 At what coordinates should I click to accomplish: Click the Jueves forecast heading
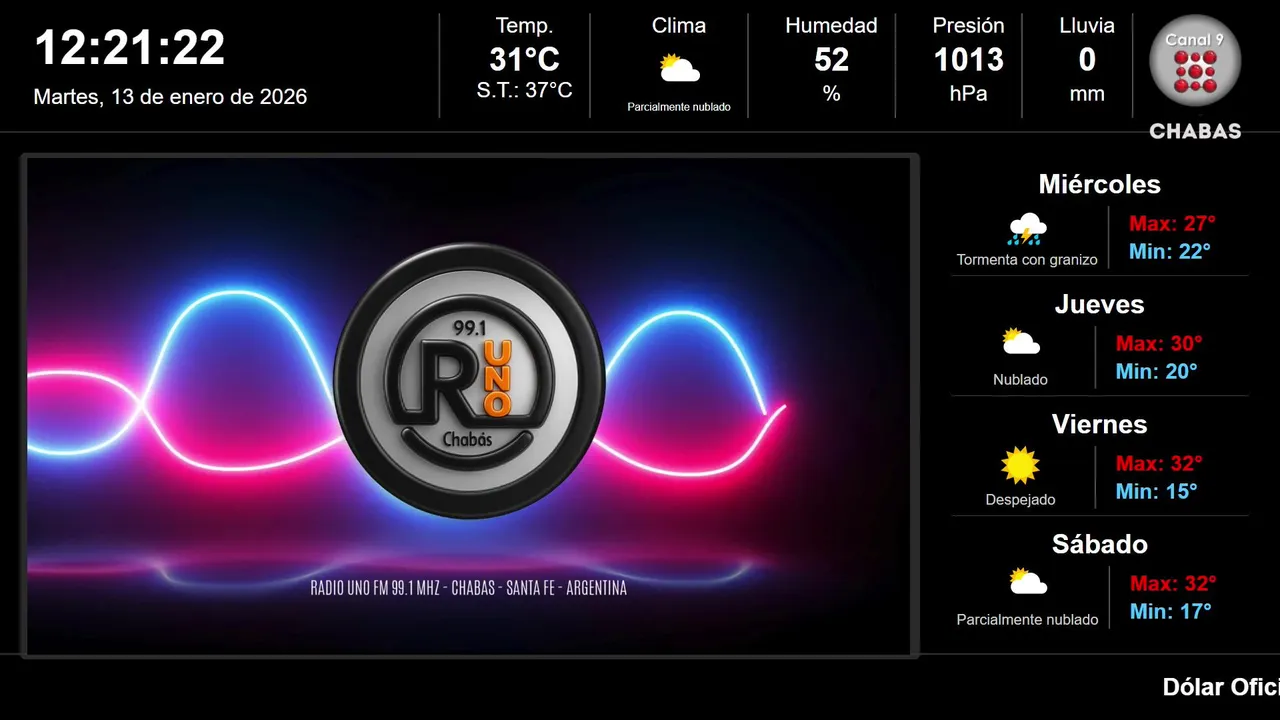(1100, 304)
